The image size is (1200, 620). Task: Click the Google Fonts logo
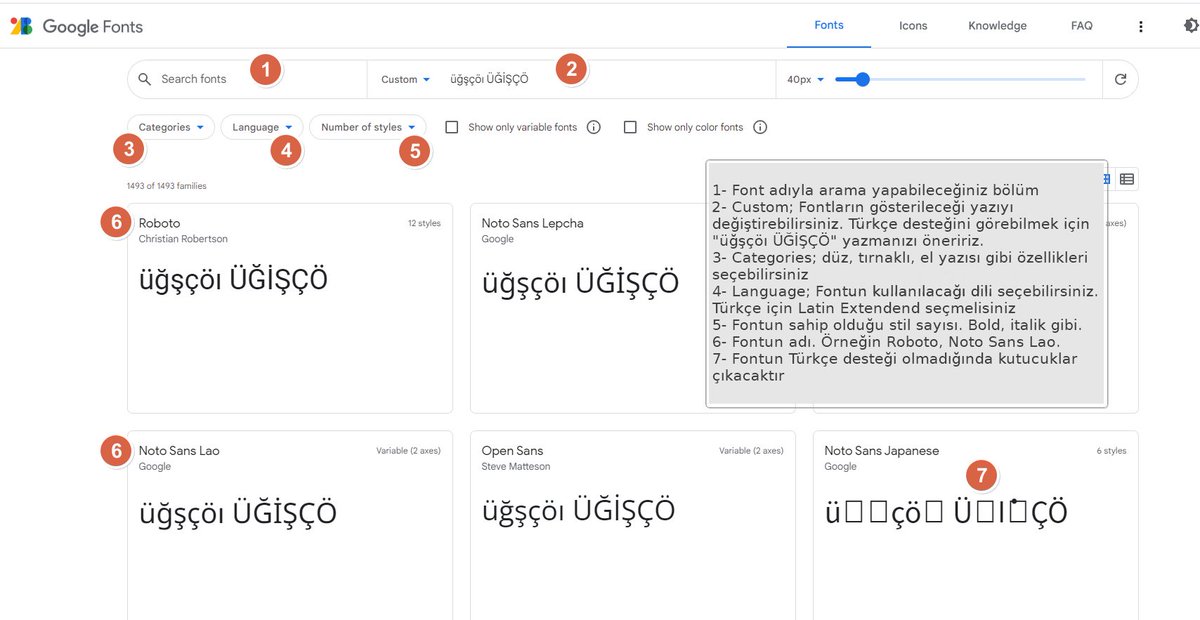point(76,27)
